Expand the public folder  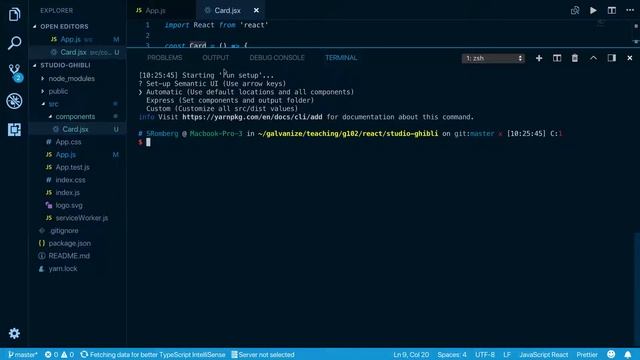[58, 91]
